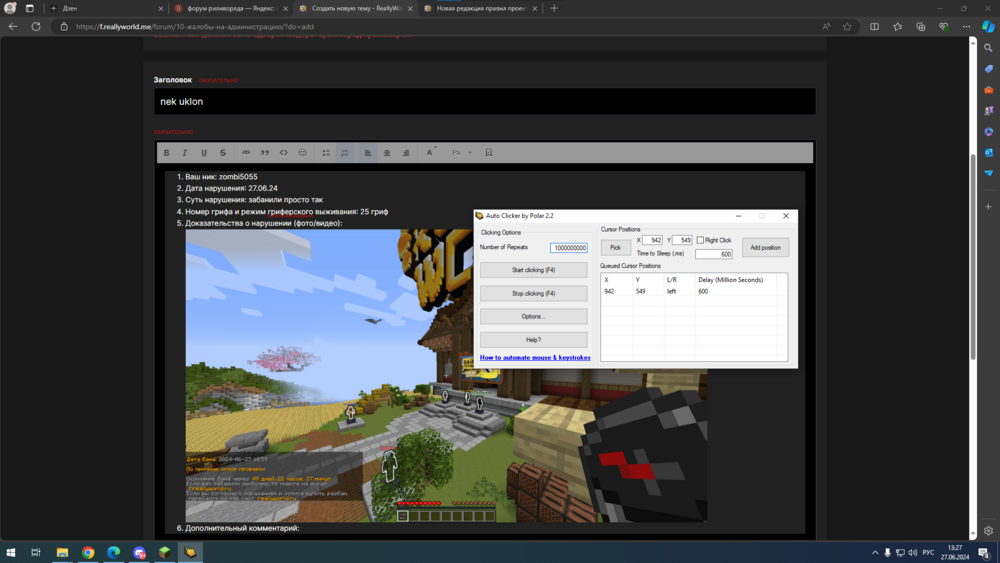The image size is (1000, 563).
Task: Switch to the 'Создать новую тему' tab
Action: [x=355, y=8]
